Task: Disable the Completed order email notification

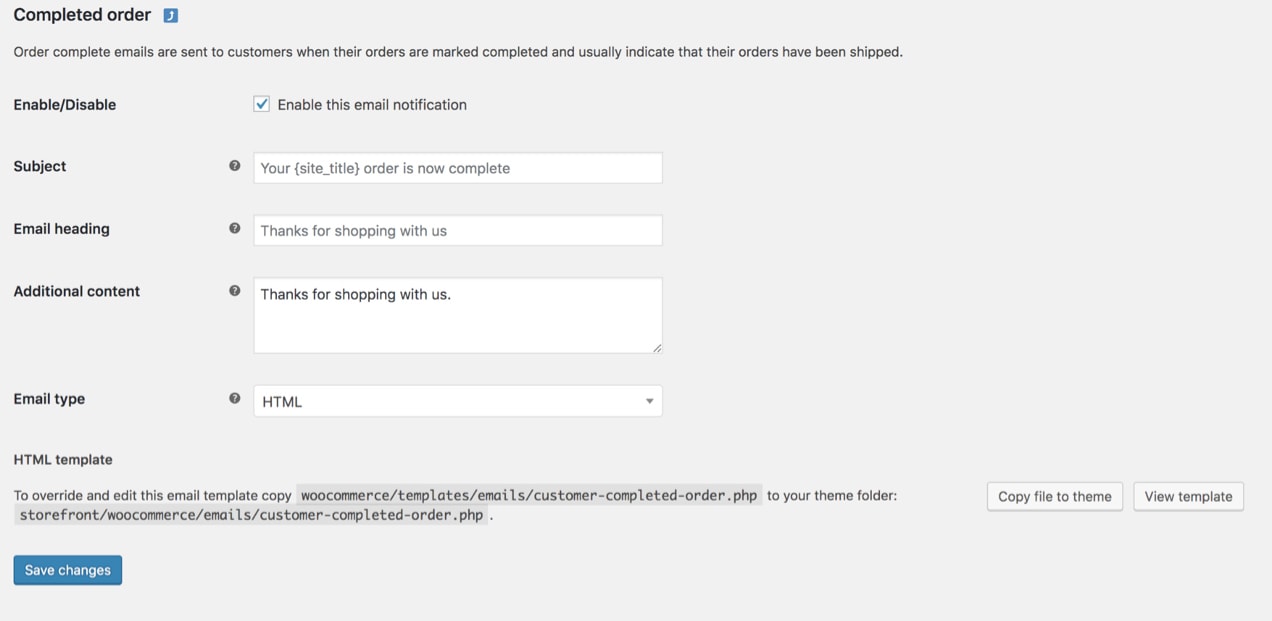Action: 261,103
